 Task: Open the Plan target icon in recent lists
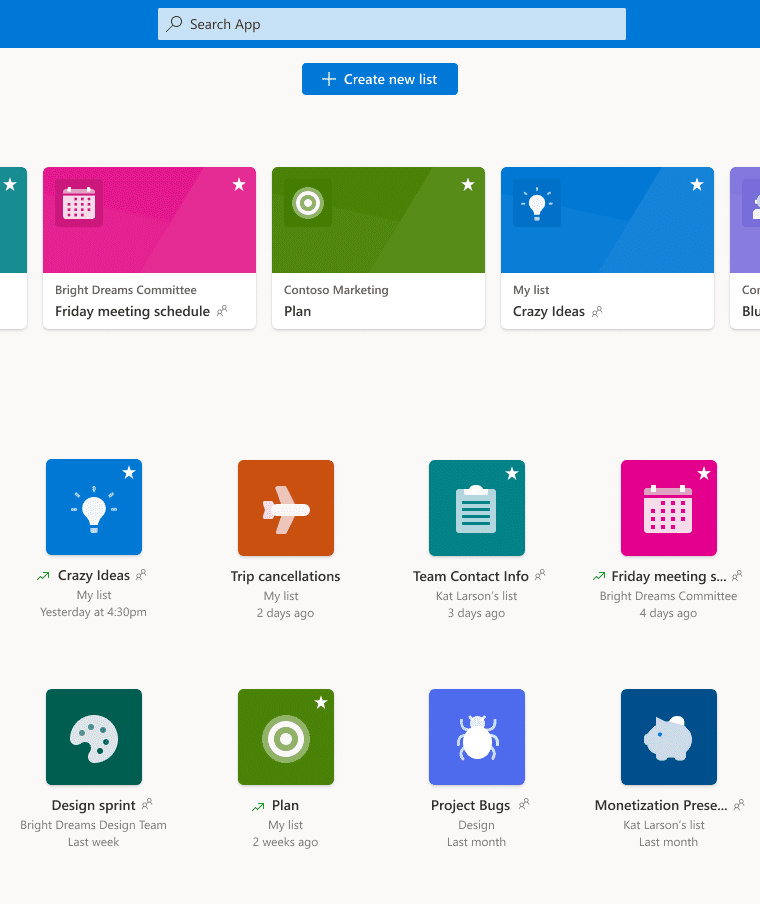coord(285,737)
